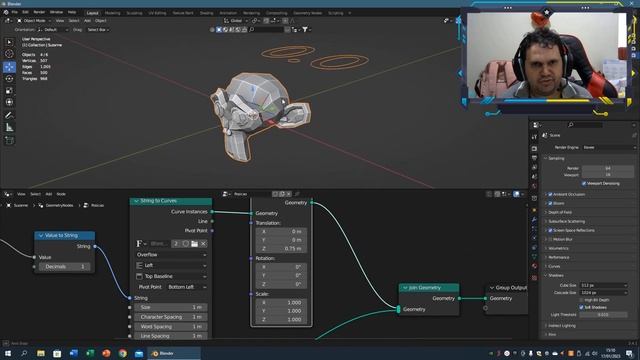
Task: Enable the Motion Blur checkbox
Action: point(550,239)
